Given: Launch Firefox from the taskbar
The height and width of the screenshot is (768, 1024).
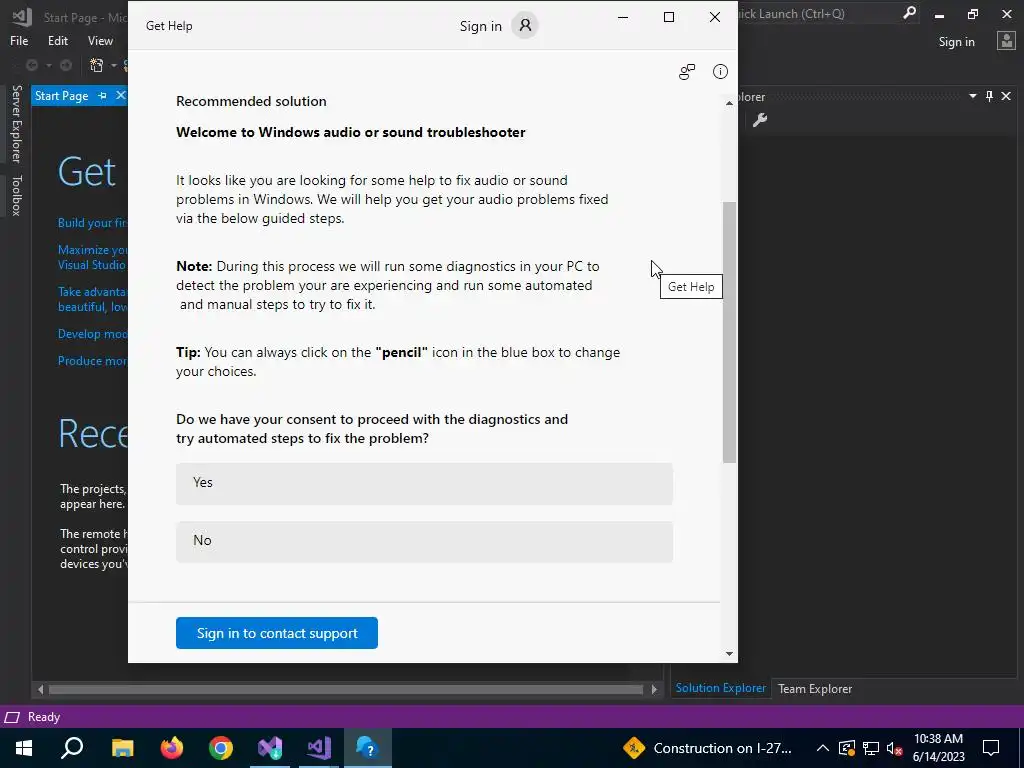Looking at the screenshot, I should [x=172, y=748].
